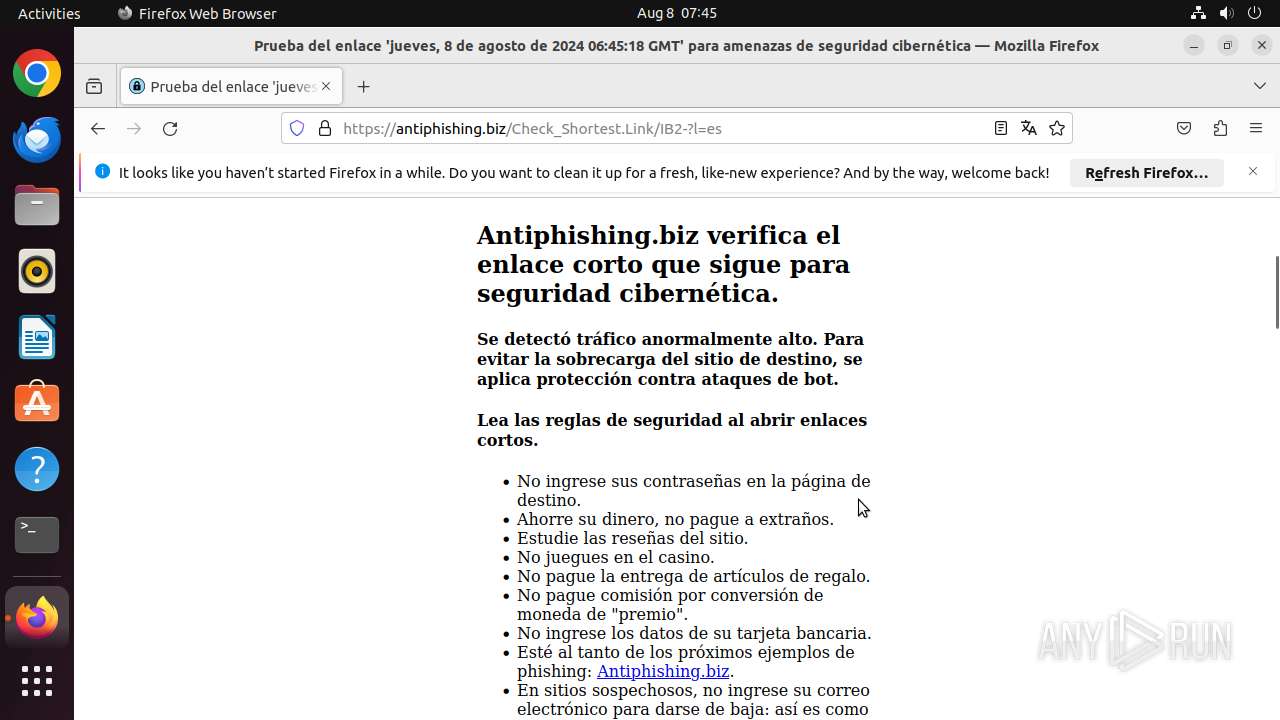The image size is (1280, 720).
Task: Open the volume icon in the top bar
Action: pos(1226,13)
